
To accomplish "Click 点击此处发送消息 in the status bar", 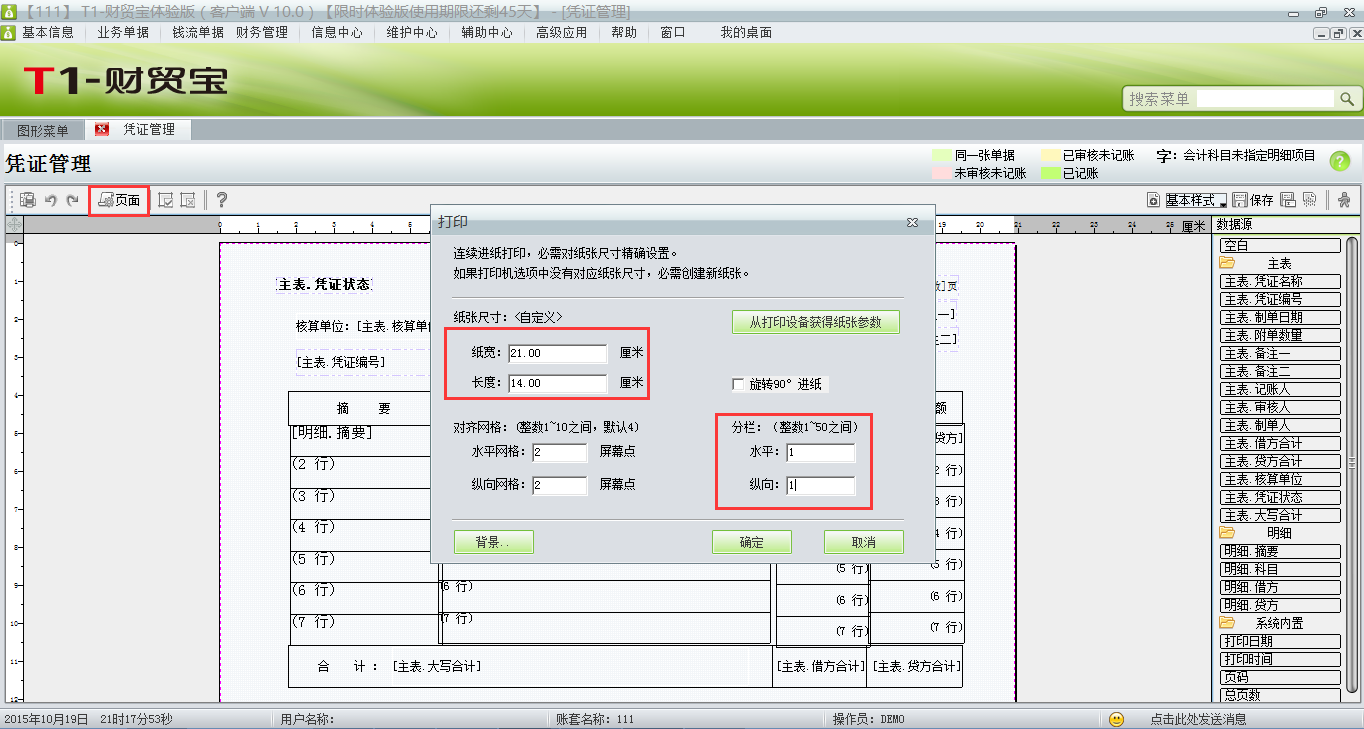I will tap(1198, 719).
